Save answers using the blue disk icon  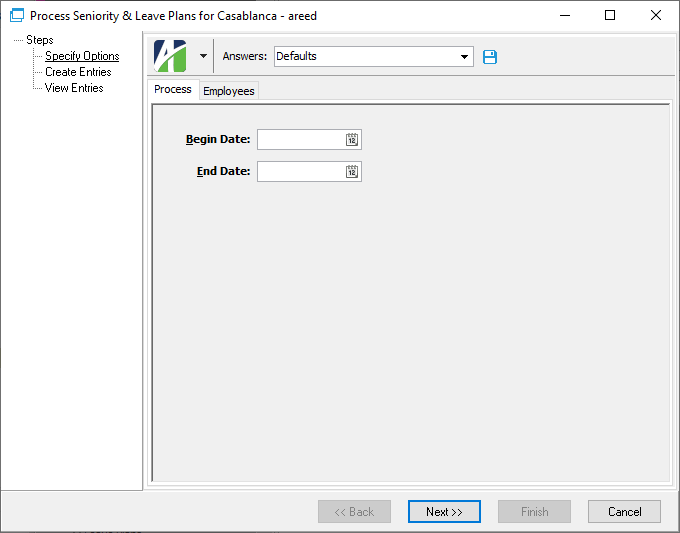[x=490, y=57]
